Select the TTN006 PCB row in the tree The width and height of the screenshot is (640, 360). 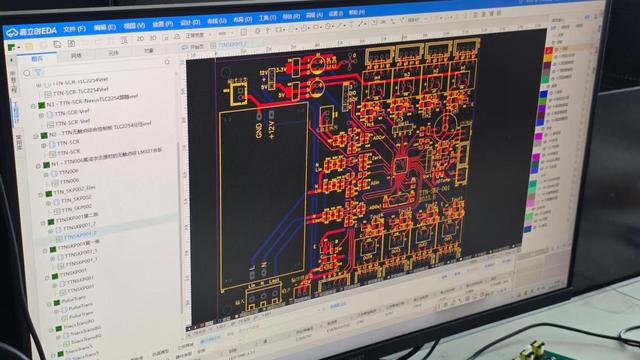click(x=69, y=181)
